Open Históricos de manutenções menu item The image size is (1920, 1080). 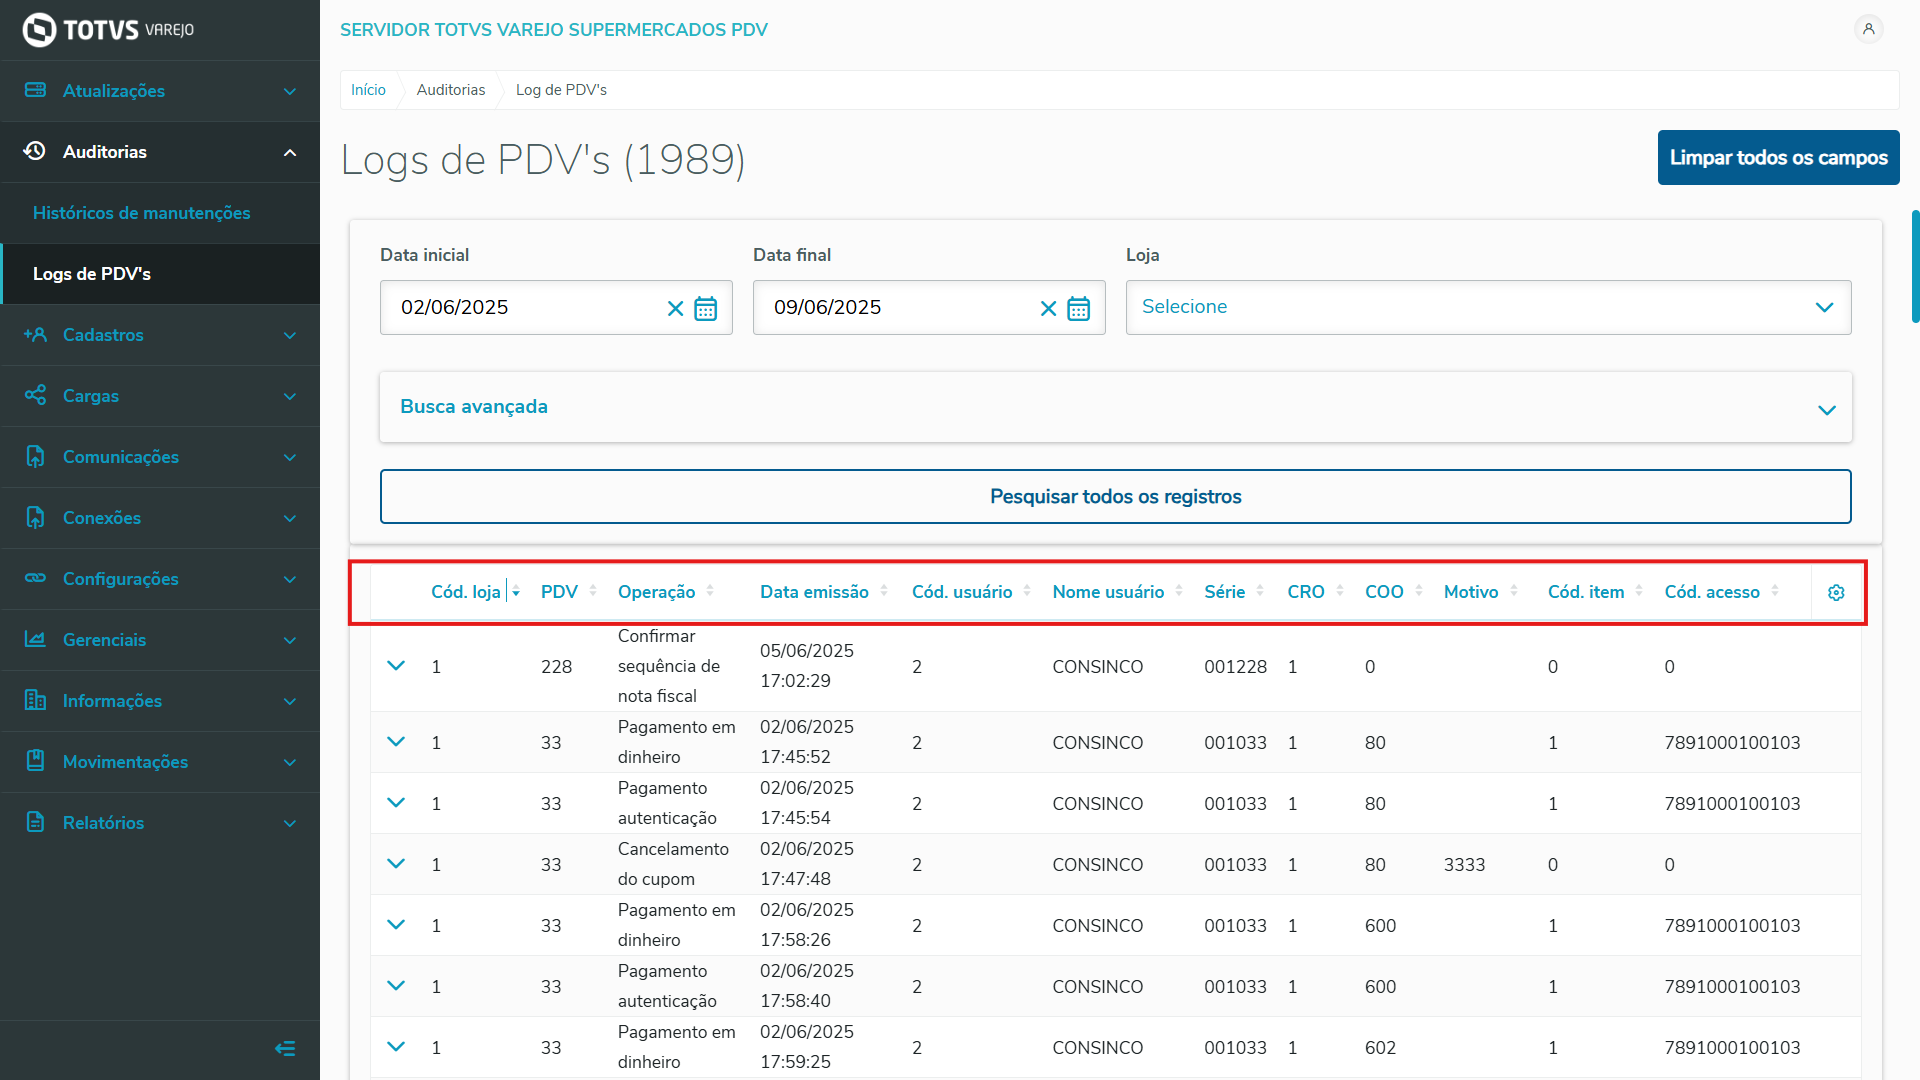point(141,213)
